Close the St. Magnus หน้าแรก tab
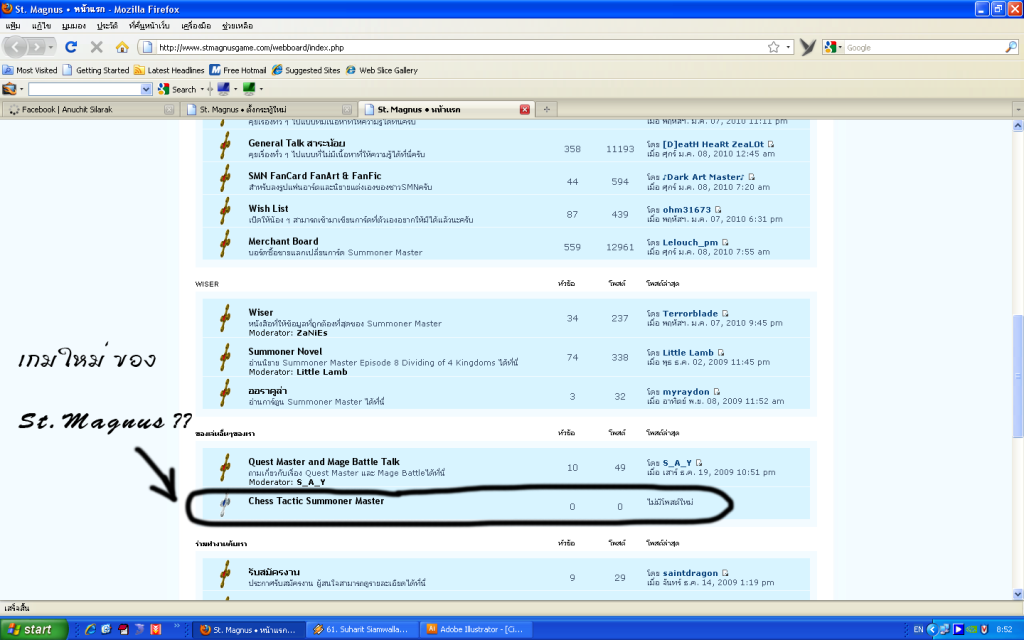1024x640 pixels. pyautogui.click(x=524, y=109)
